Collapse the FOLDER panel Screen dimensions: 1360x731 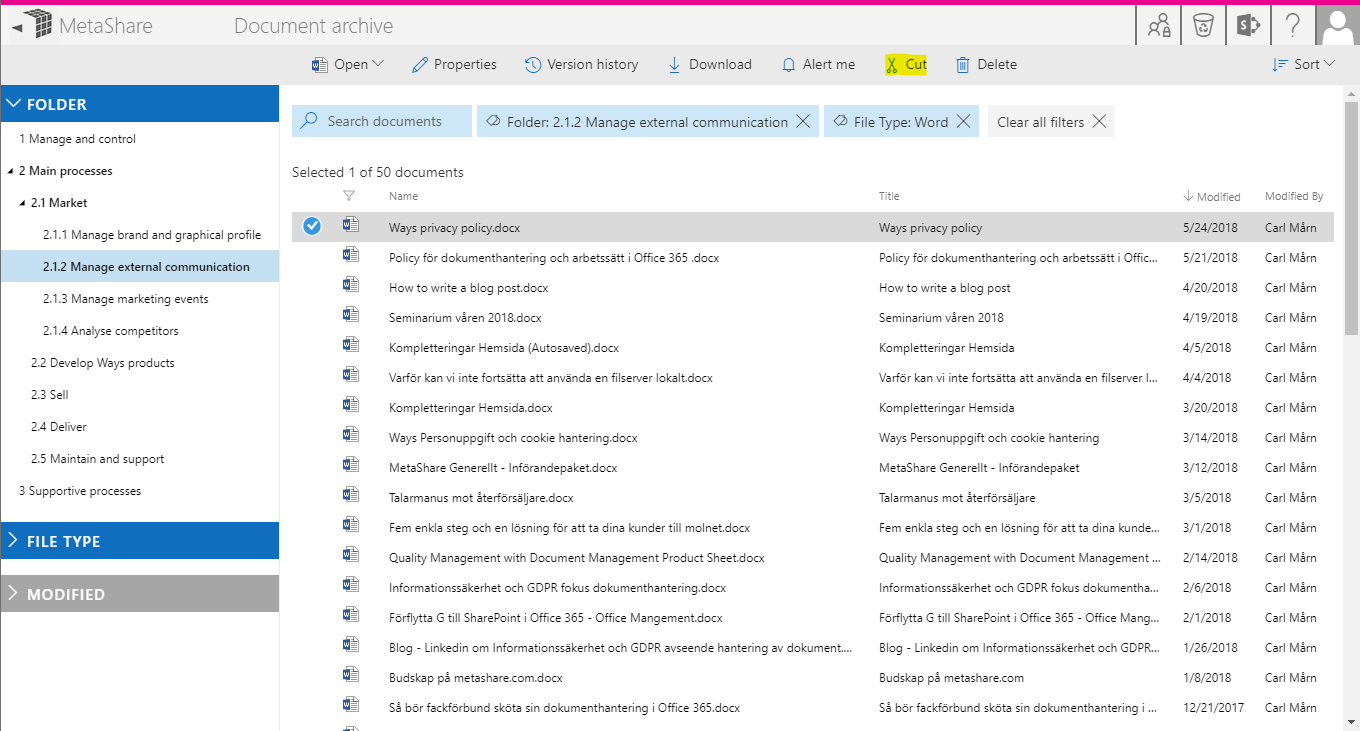(x=140, y=104)
